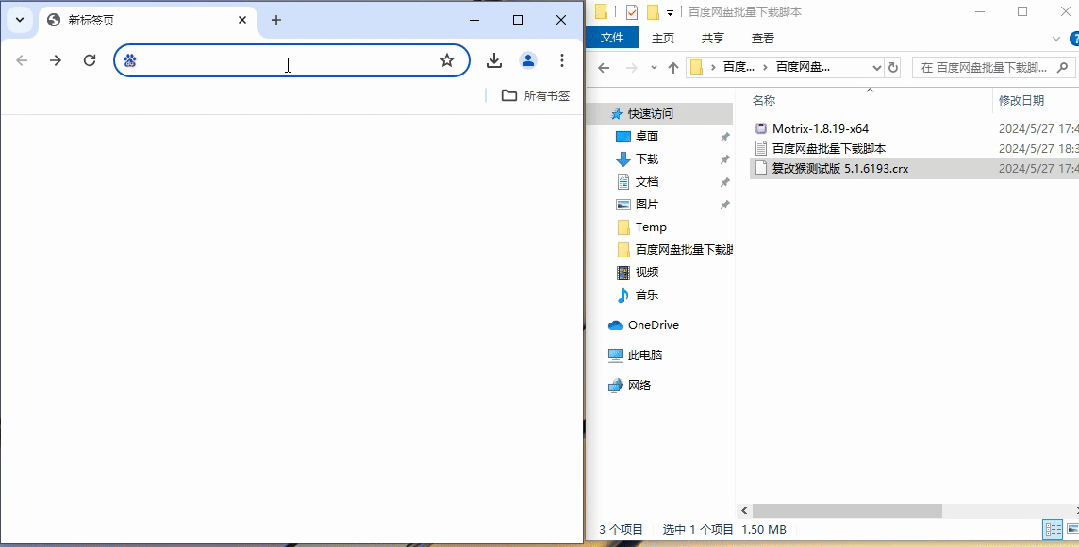The height and width of the screenshot is (547, 1079).
Task: Switch to details view layout icon
Action: [1053, 529]
